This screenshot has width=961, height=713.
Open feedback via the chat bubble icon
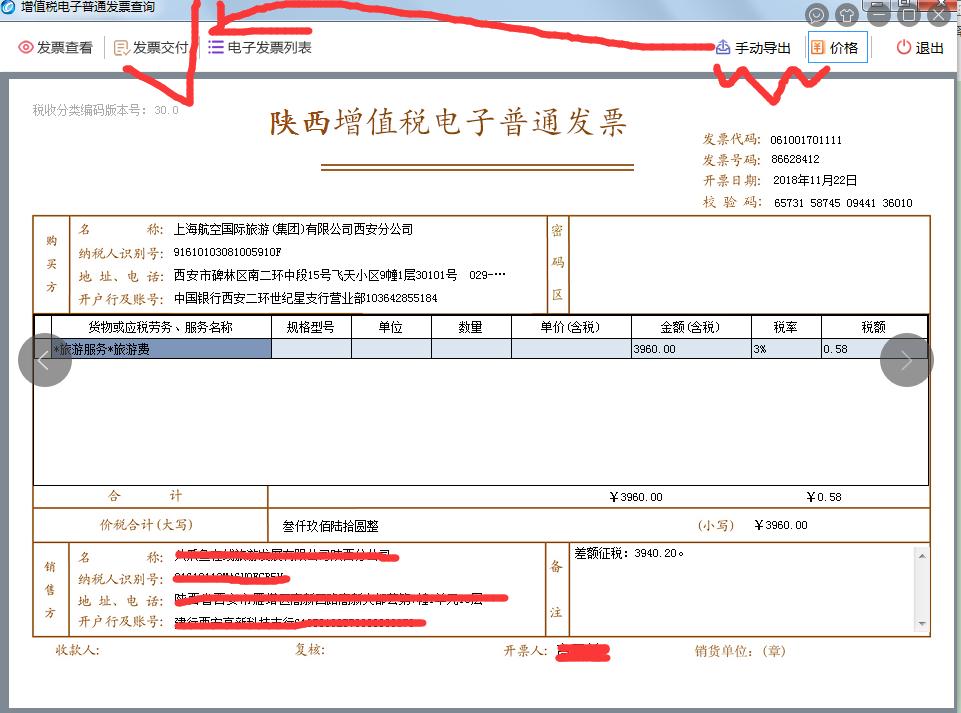816,14
